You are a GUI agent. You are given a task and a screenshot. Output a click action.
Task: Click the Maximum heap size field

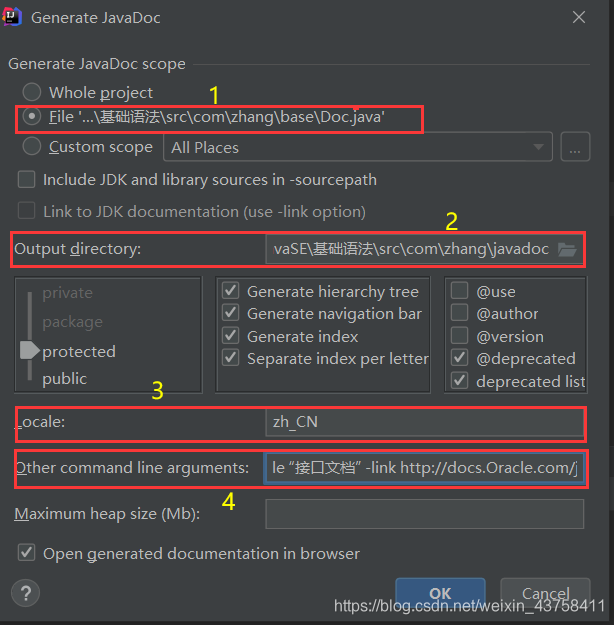tap(424, 514)
